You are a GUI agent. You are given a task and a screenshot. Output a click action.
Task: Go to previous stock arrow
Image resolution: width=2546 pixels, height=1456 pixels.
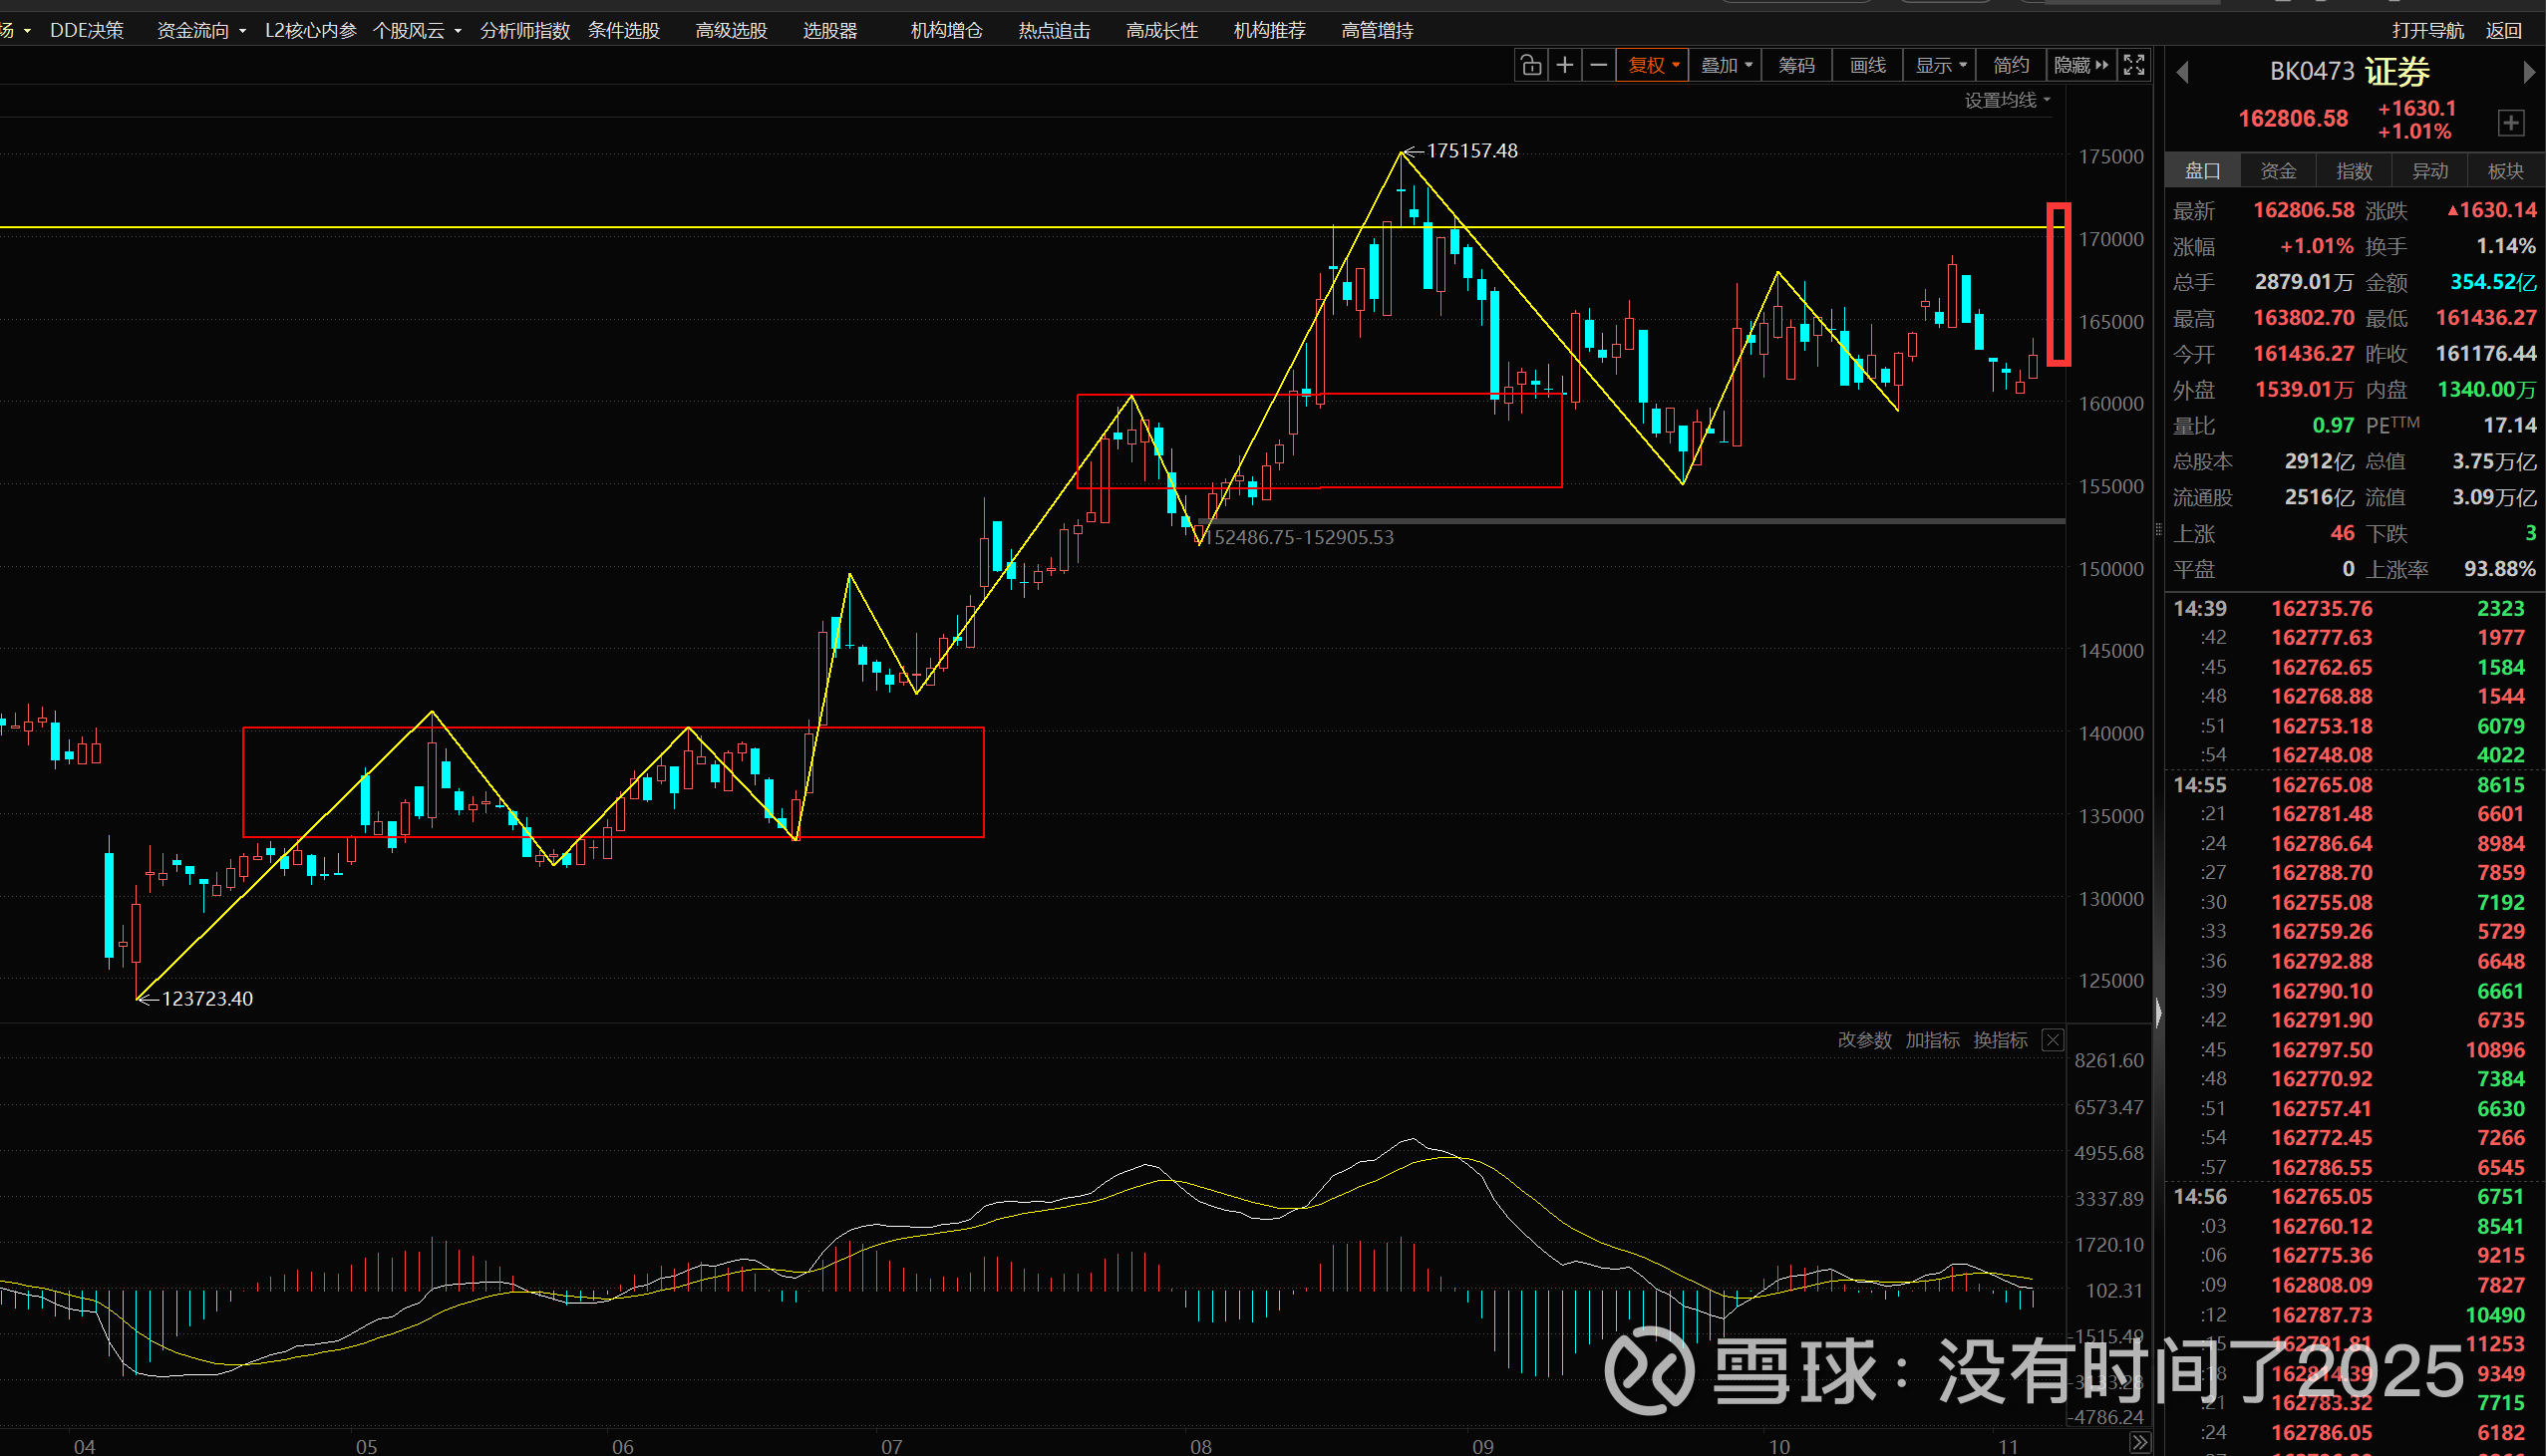pyautogui.click(x=2183, y=73)
